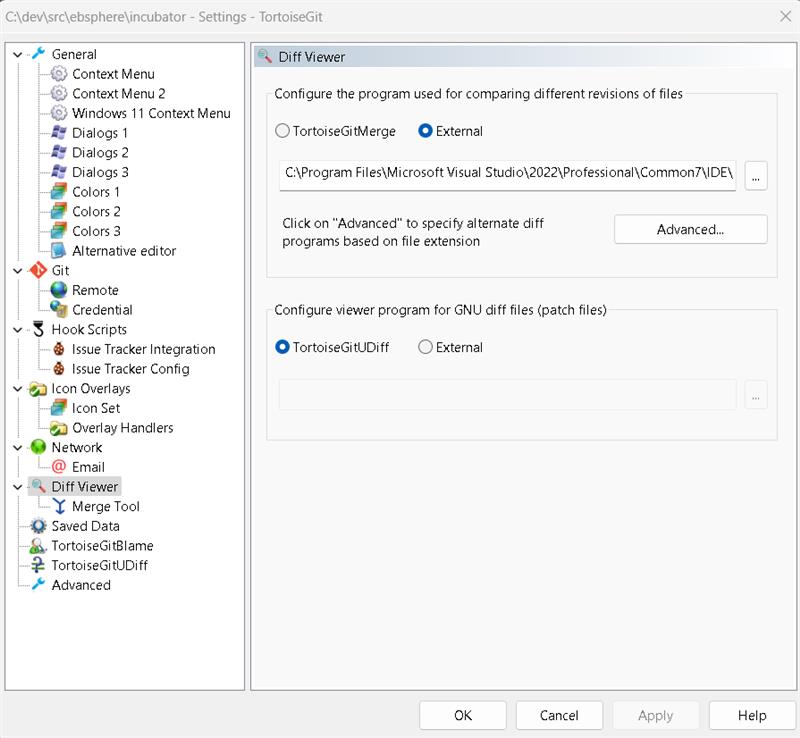This screenshot has height=738, width=800.
Task: Go to the Merge Tool settings
Action: pos(106,506)
